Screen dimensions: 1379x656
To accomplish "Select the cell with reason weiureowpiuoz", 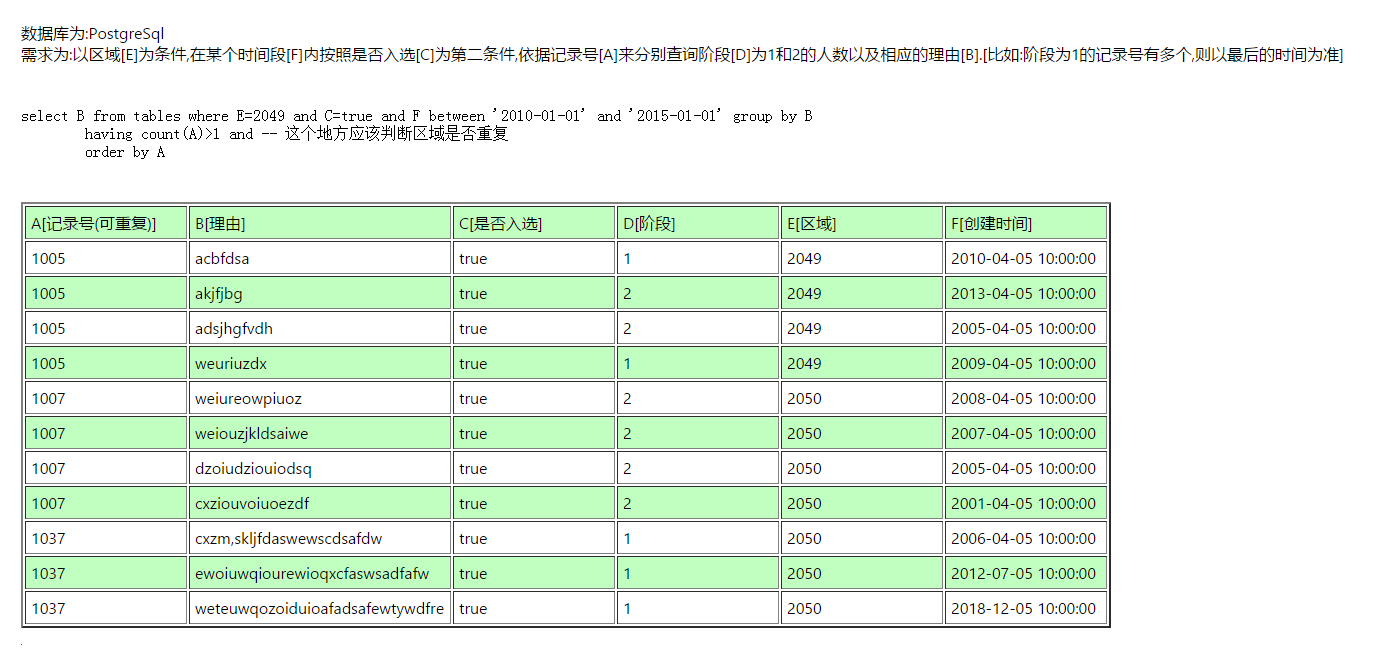I will point(320,399).
